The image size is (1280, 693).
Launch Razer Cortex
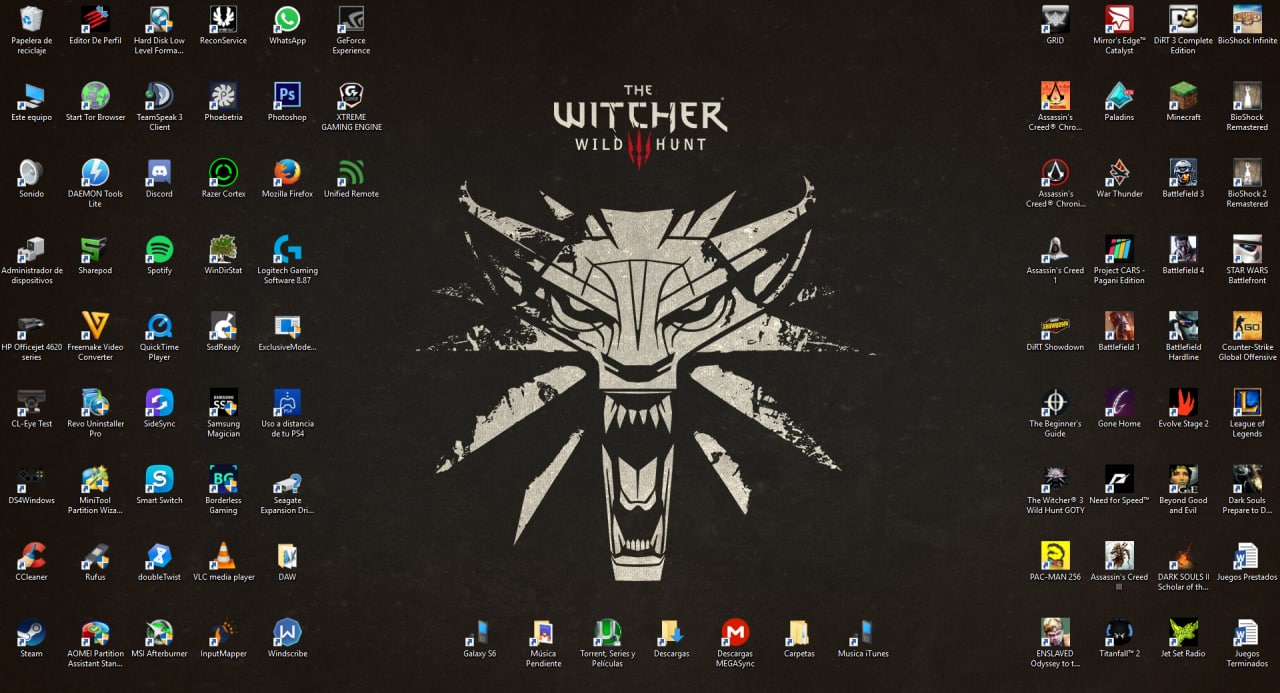[223, 173]
